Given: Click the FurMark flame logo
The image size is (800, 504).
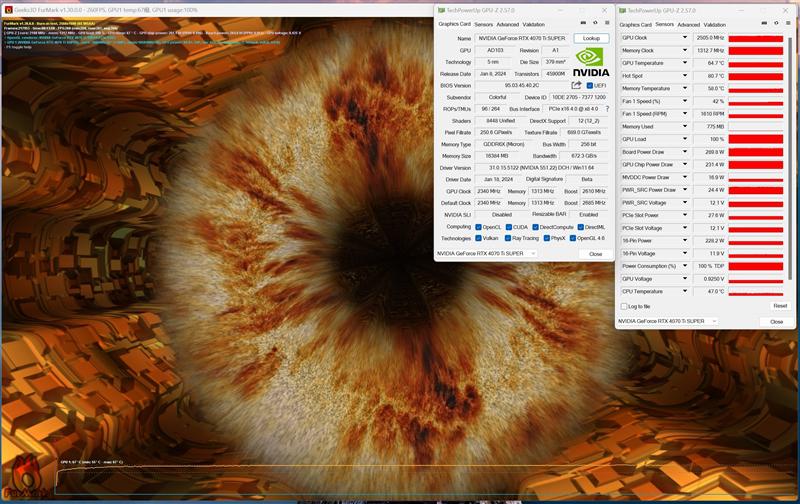Looking at the screenshot, I should (26, 477).
